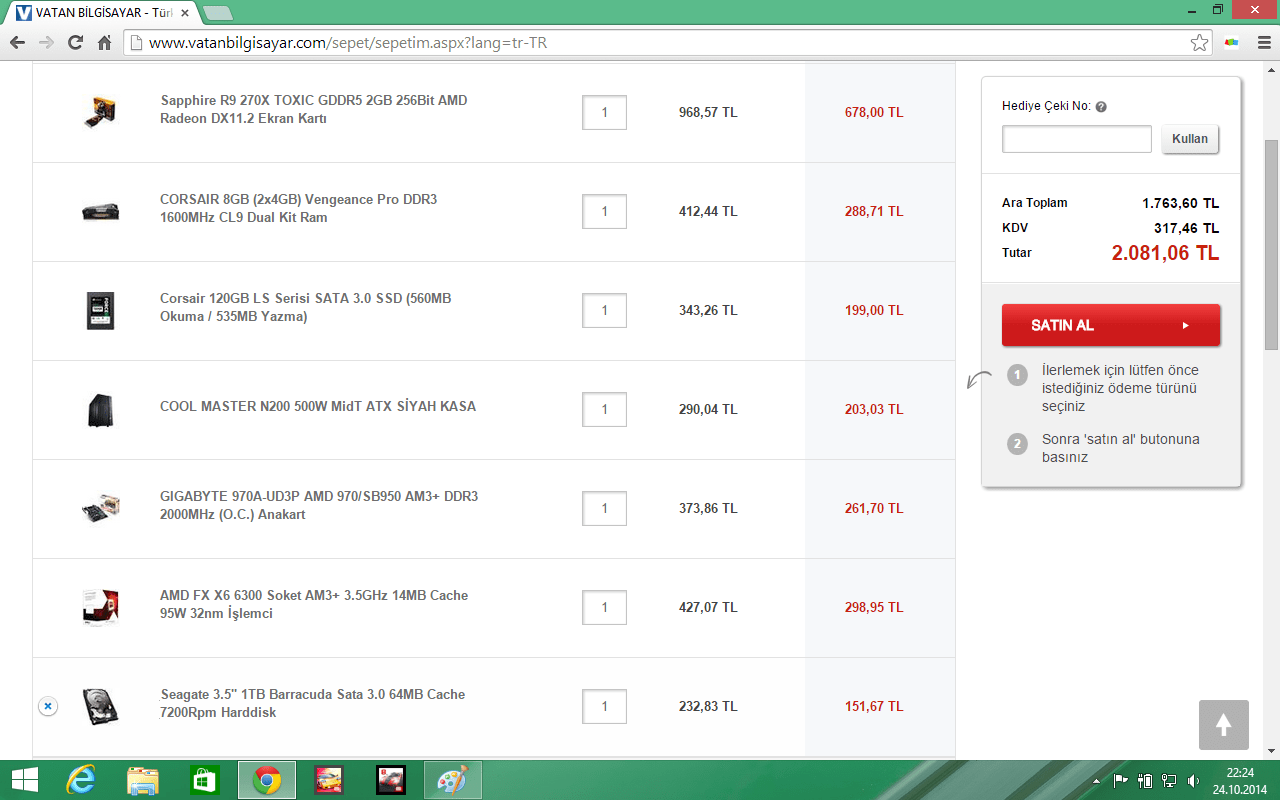Click the Seagate Barracuda harddisk thumbnail

(100, 705)
